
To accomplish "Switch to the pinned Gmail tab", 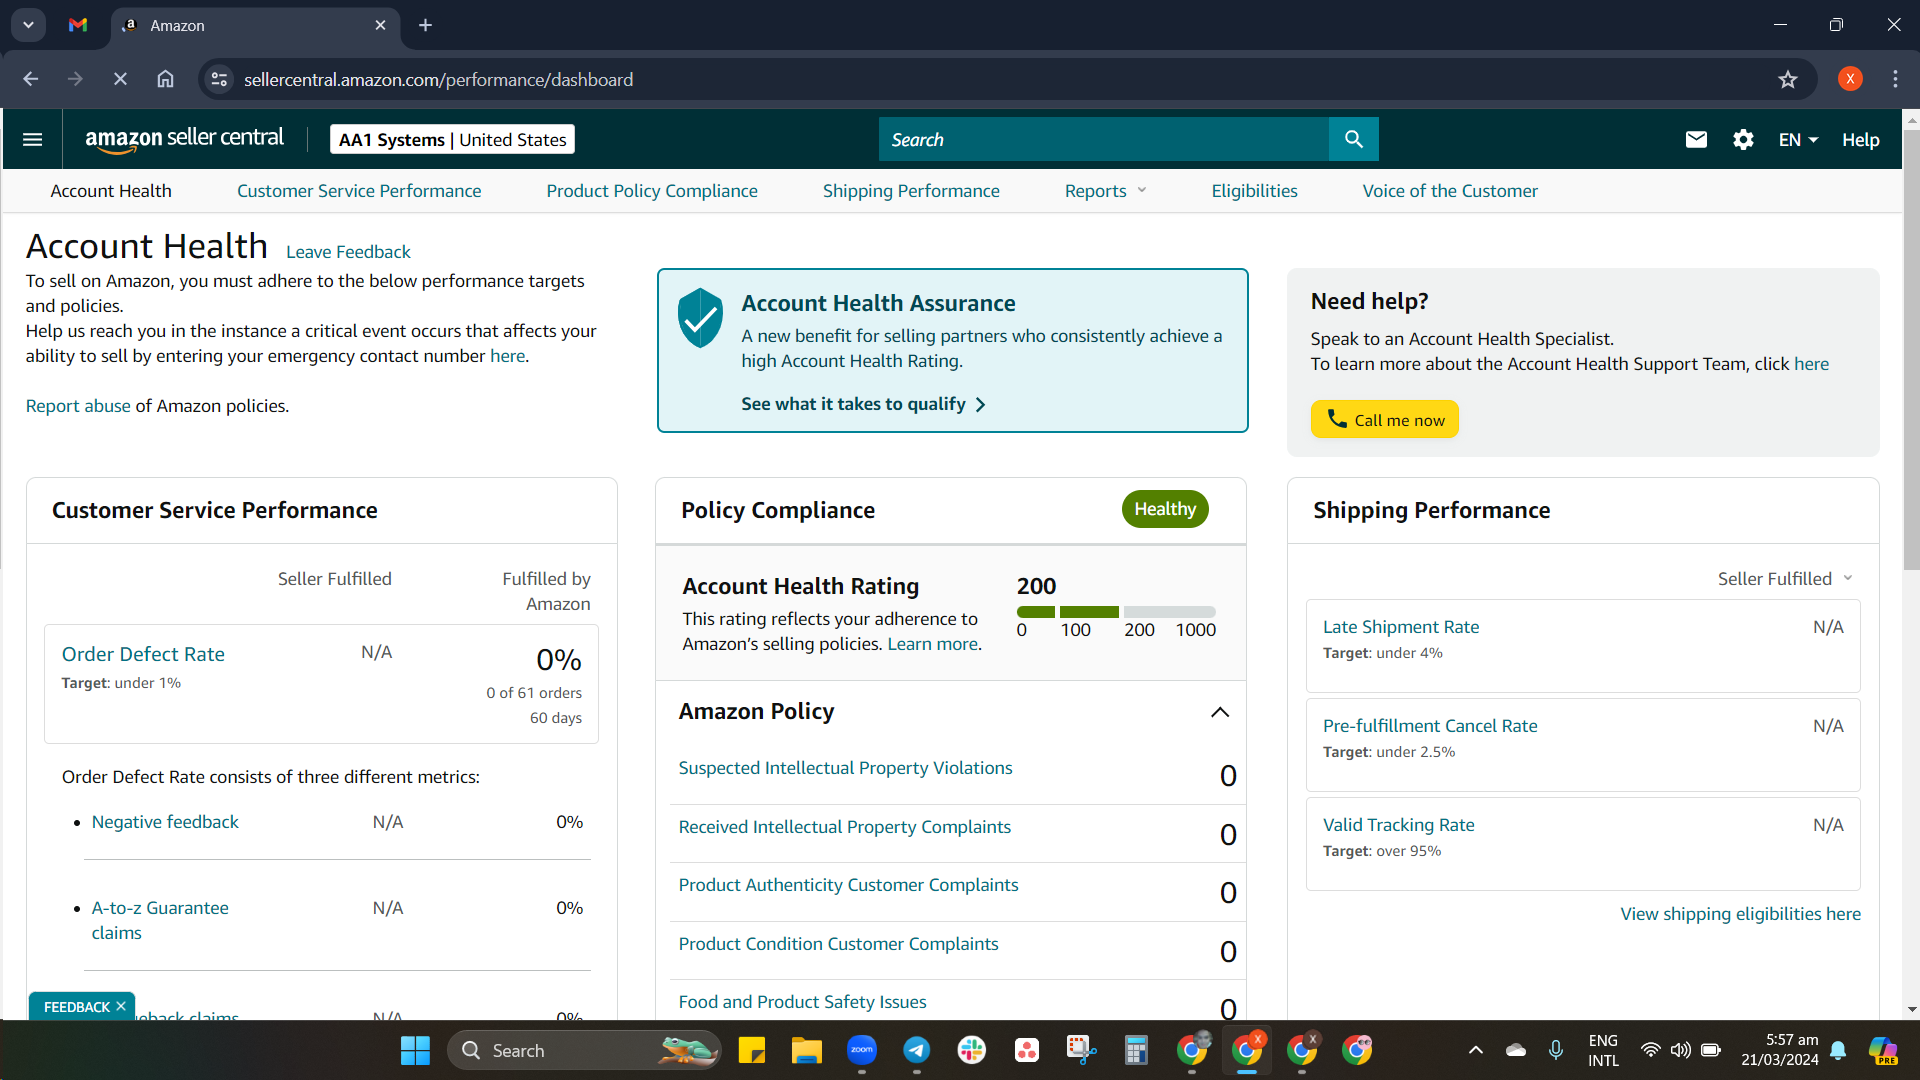I will (x=78, y=25).
